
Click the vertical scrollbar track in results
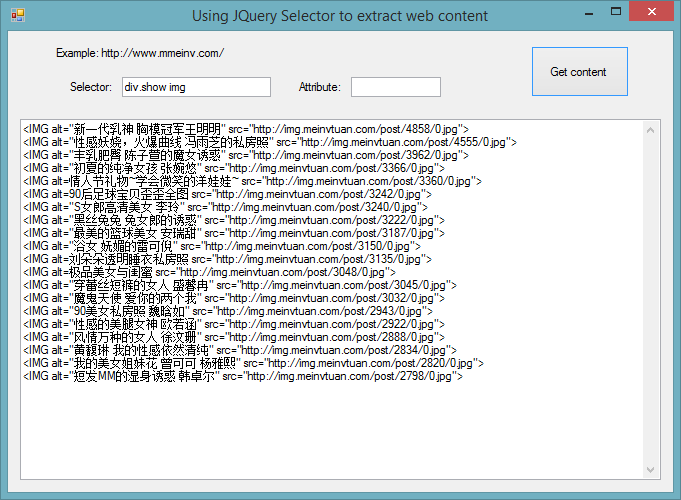coord(651,300)
